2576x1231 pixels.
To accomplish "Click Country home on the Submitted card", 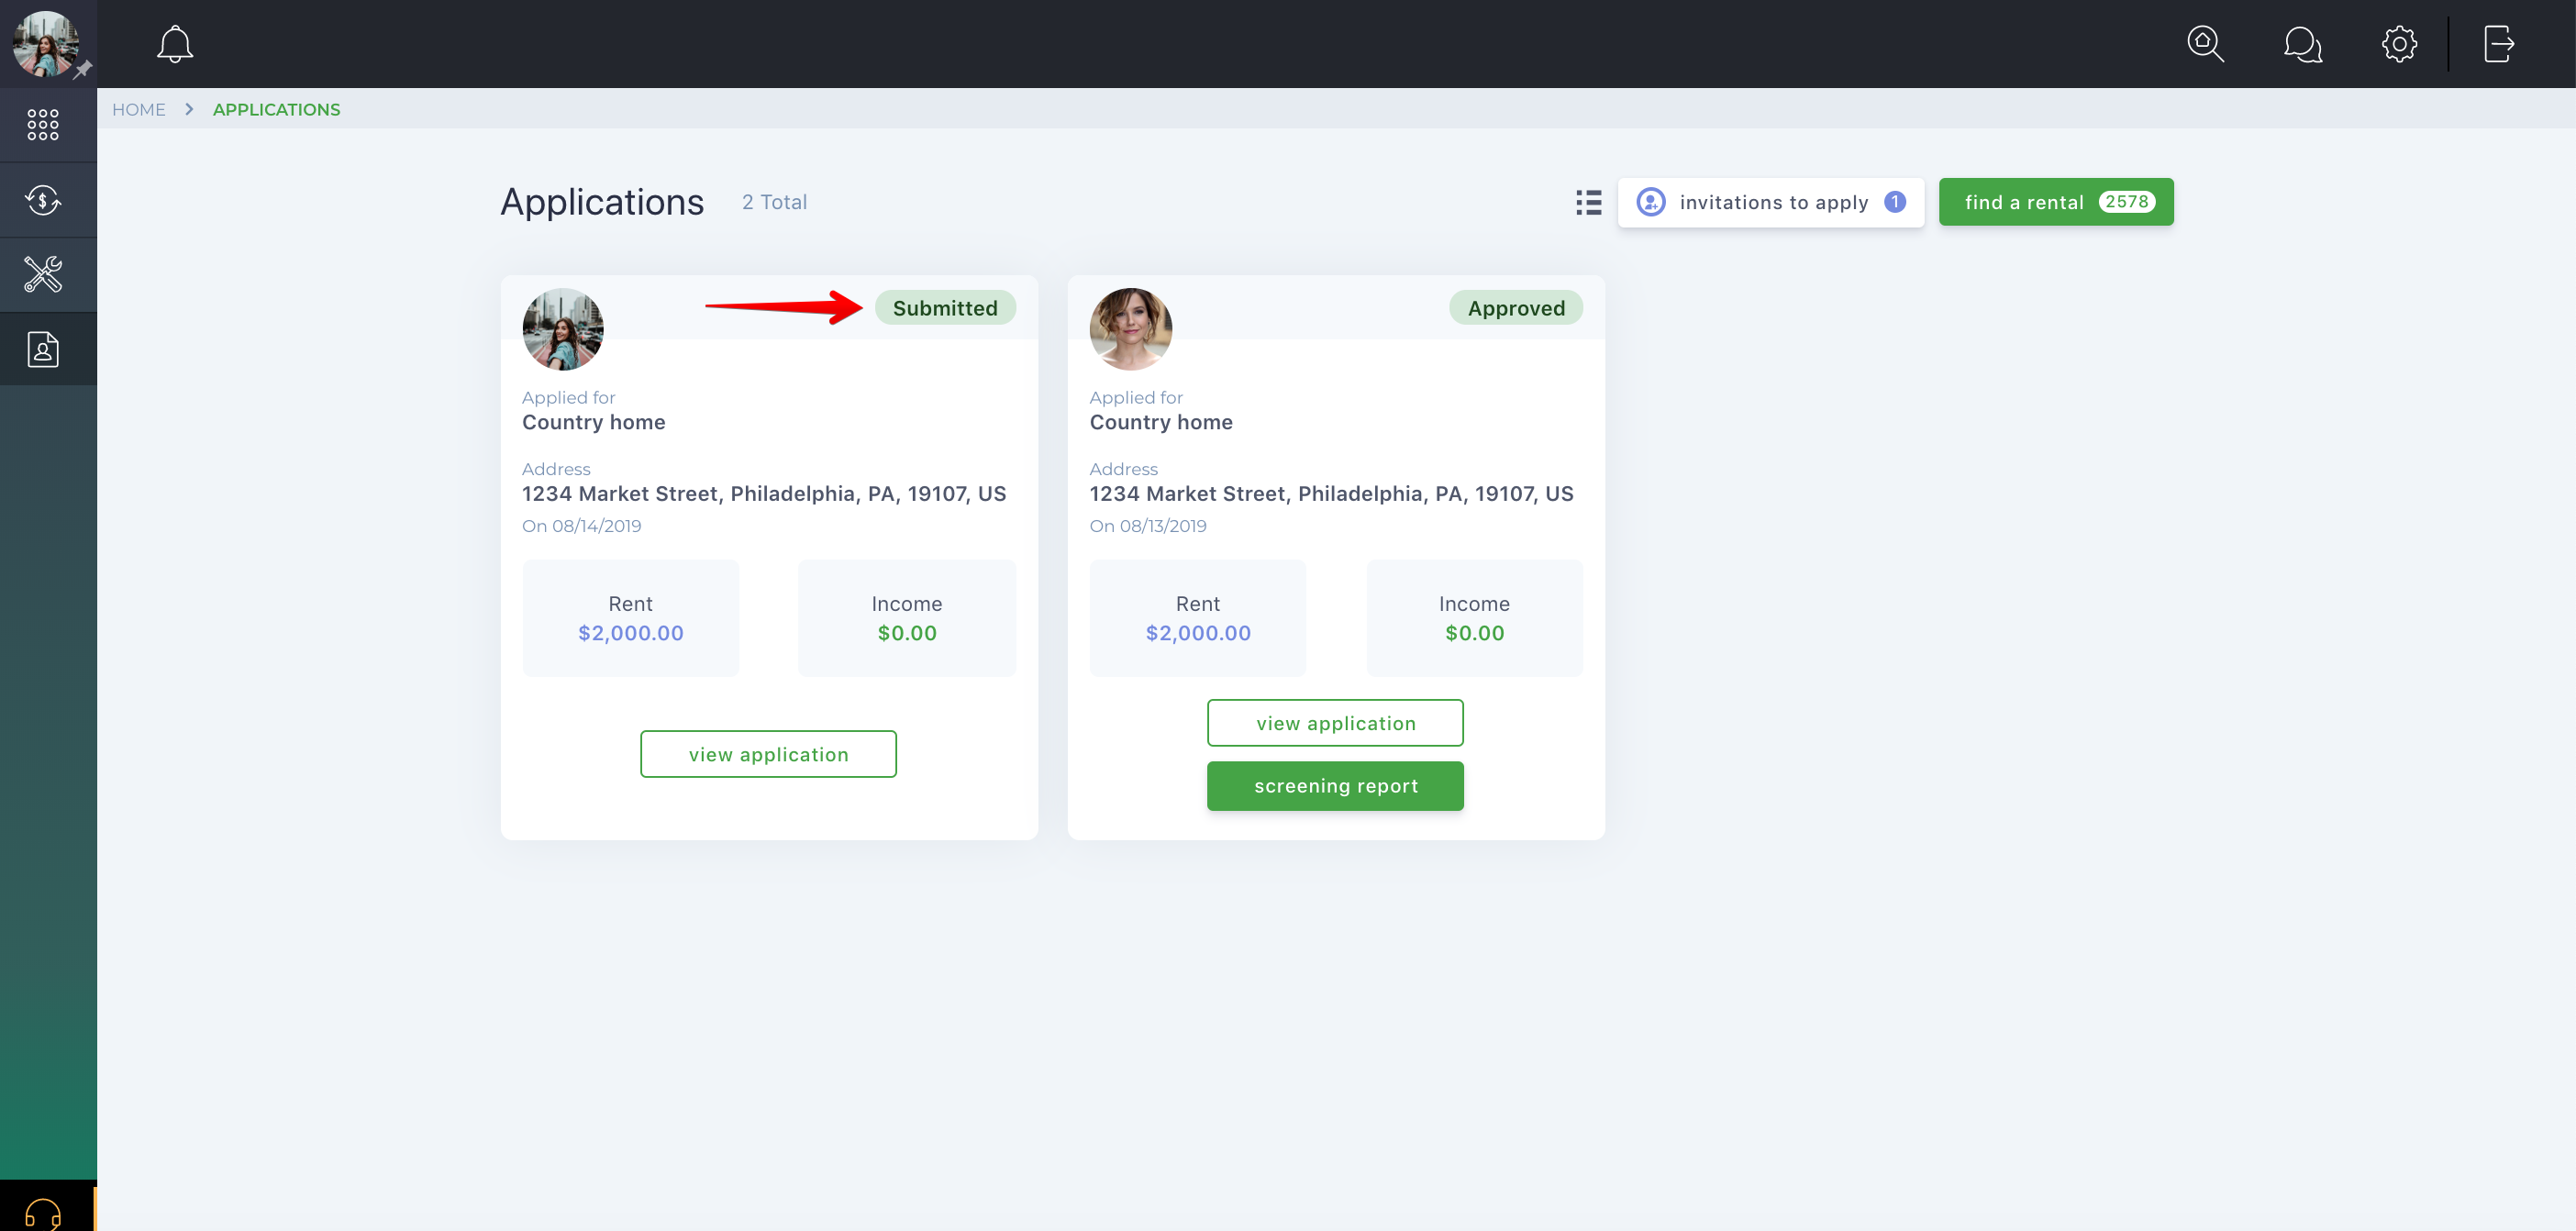I will (x=593, y=422).
